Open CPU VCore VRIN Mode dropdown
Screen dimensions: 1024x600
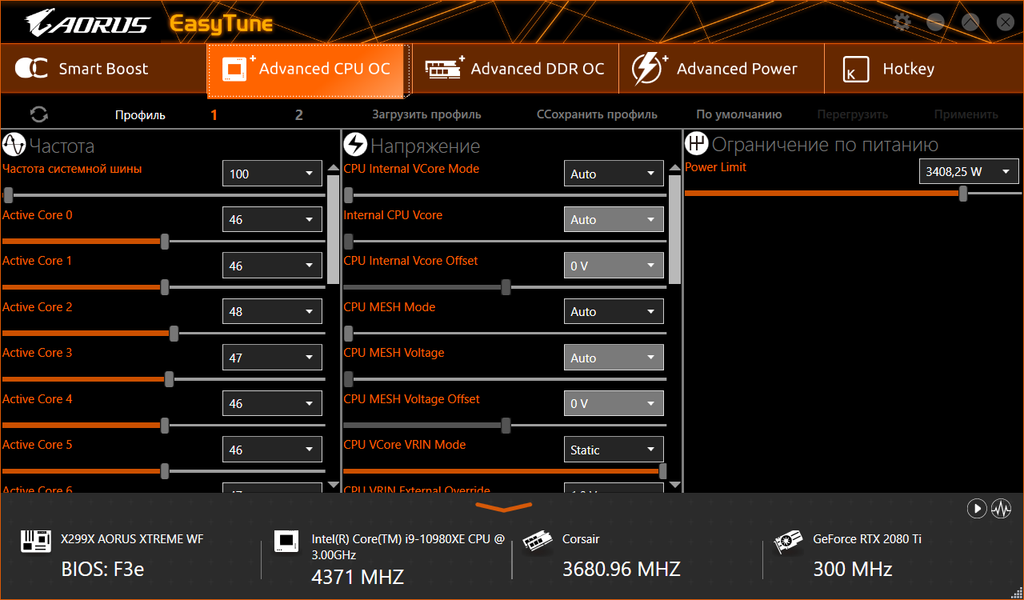tap(613, 450)
